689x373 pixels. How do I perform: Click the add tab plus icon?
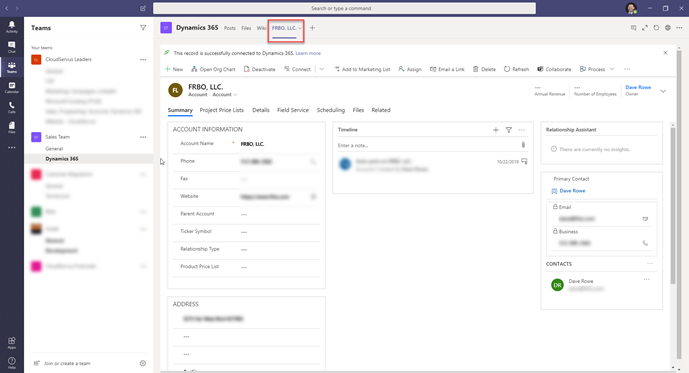click(x=312, y=28)
